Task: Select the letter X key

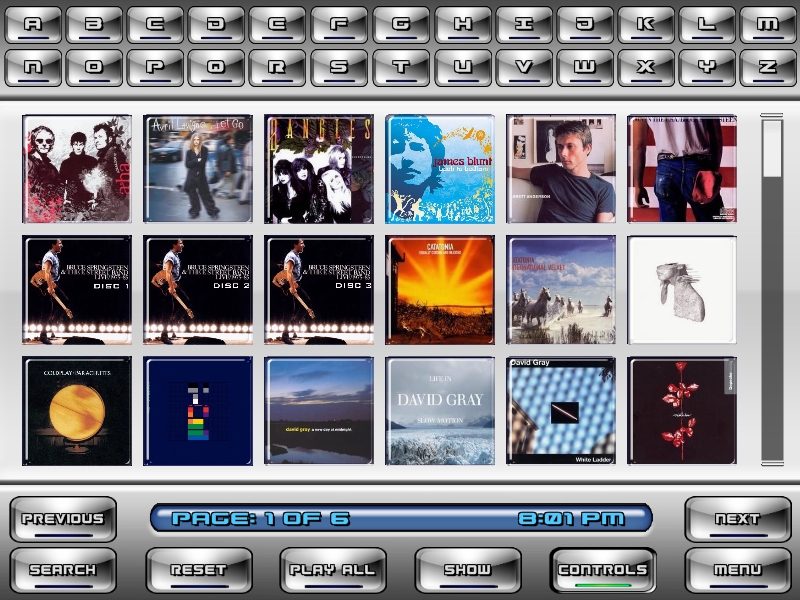Action: (646, 67)
